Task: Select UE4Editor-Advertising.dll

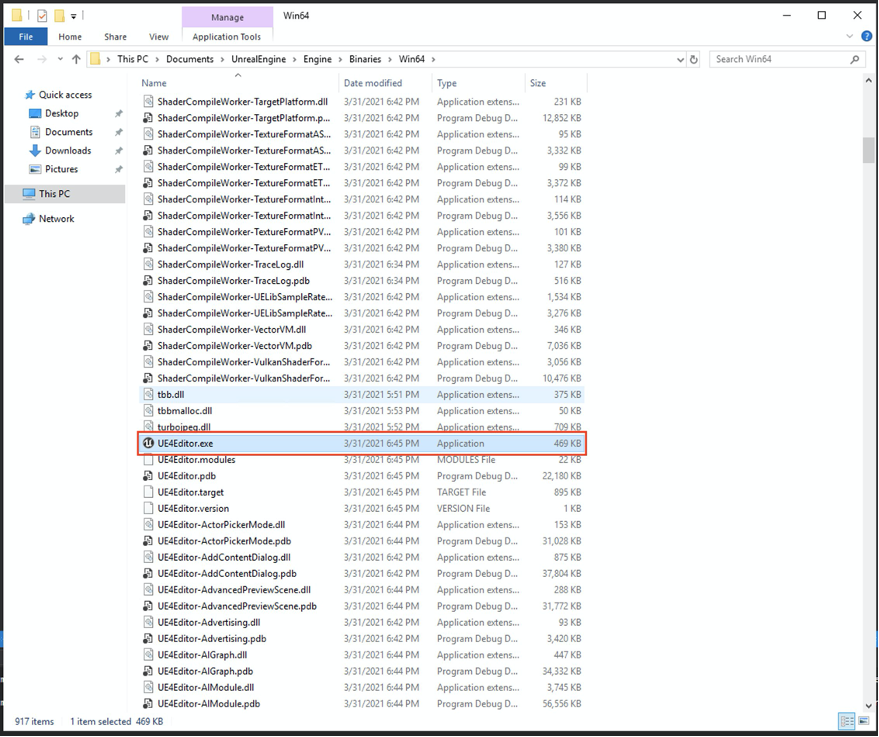Action: pos(209,622)
